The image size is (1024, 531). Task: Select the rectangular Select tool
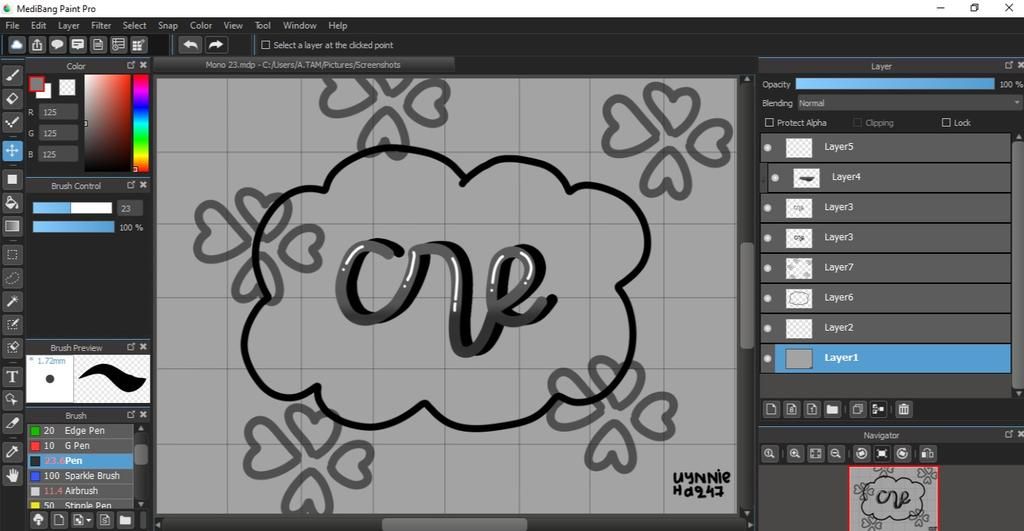(12, 255)
